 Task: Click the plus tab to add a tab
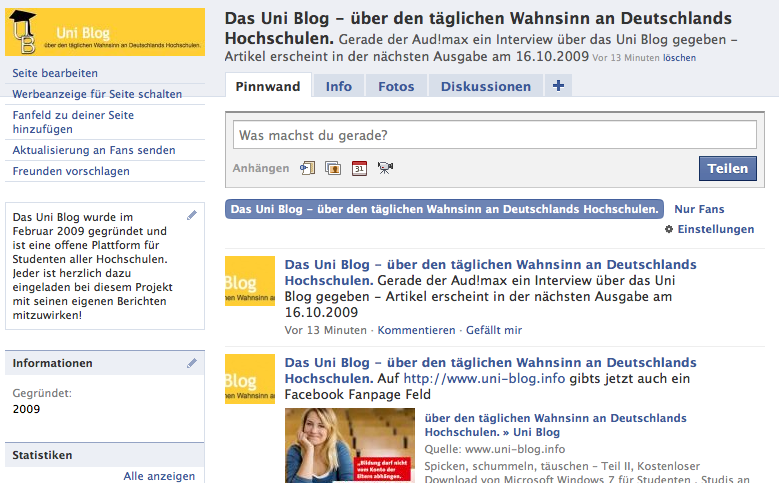(x=558, y=85)
